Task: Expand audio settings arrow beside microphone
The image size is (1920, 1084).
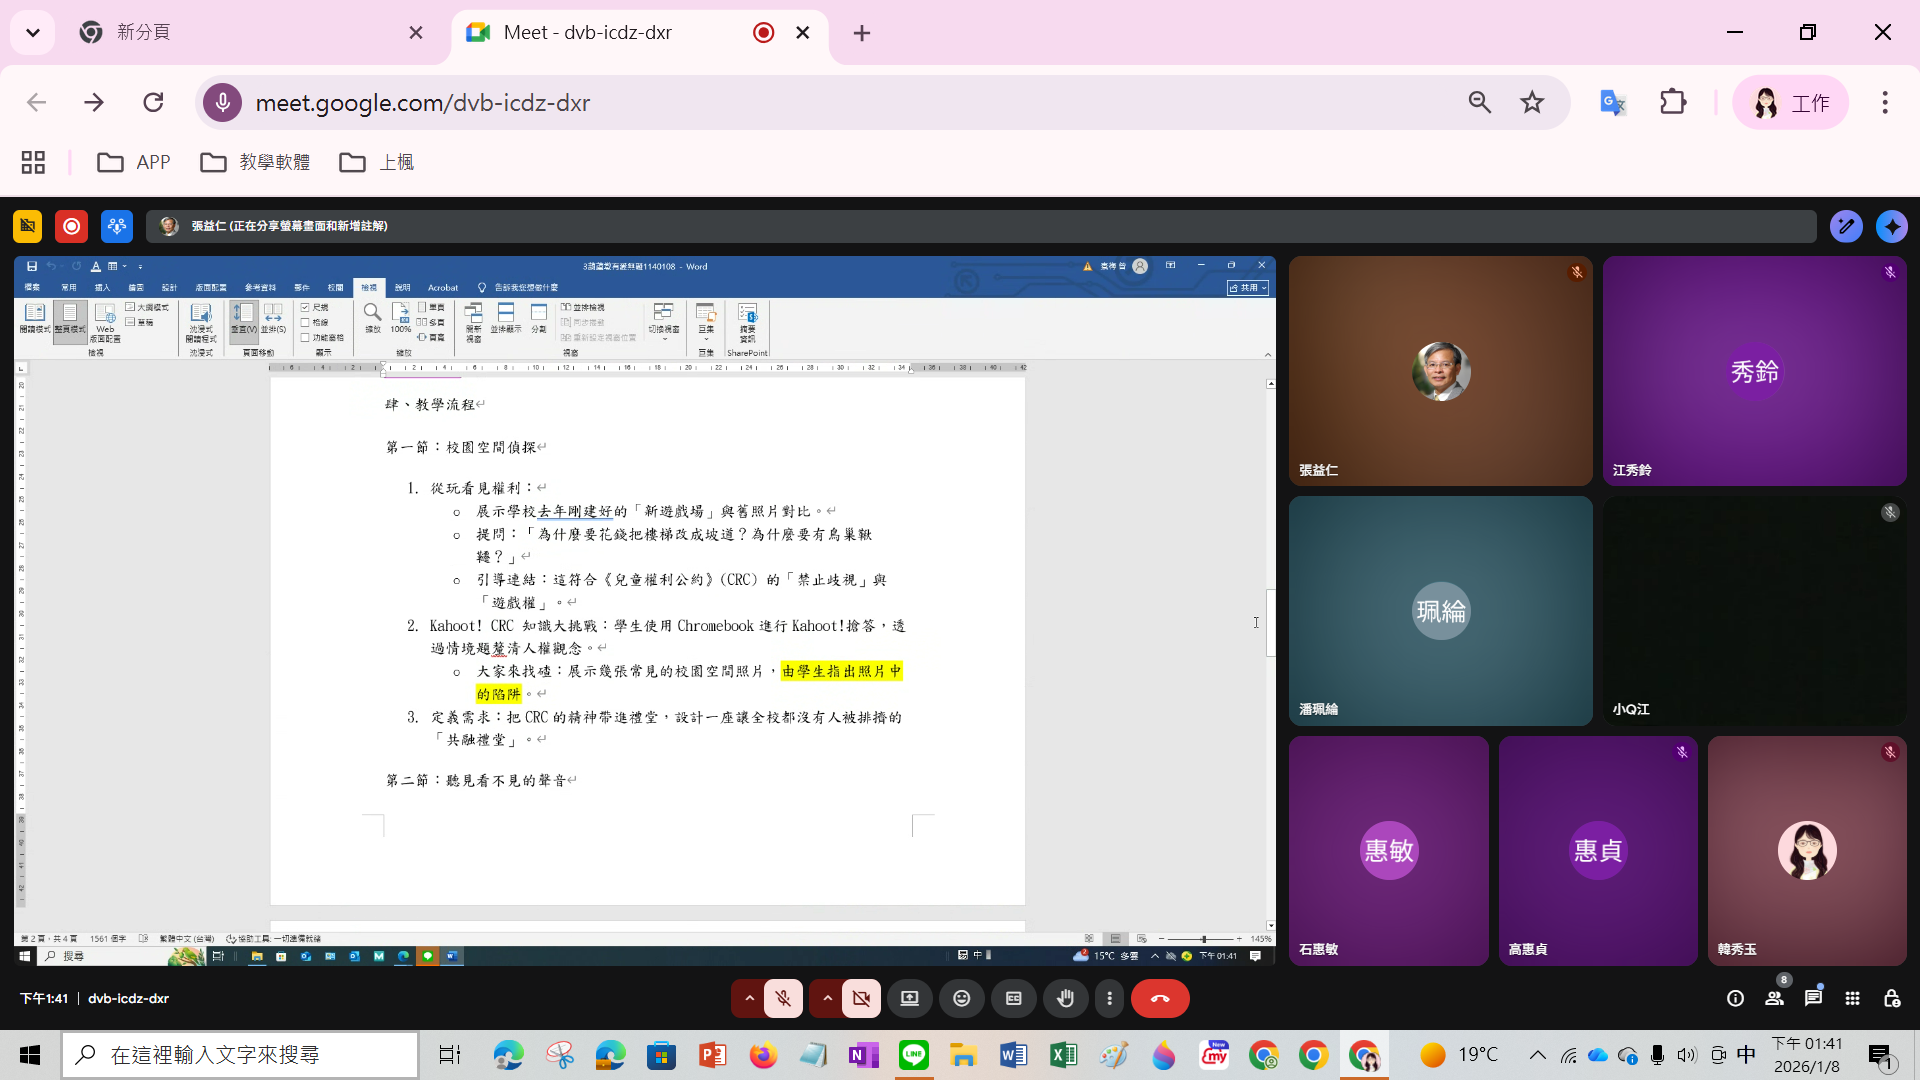Action: 748,1000
